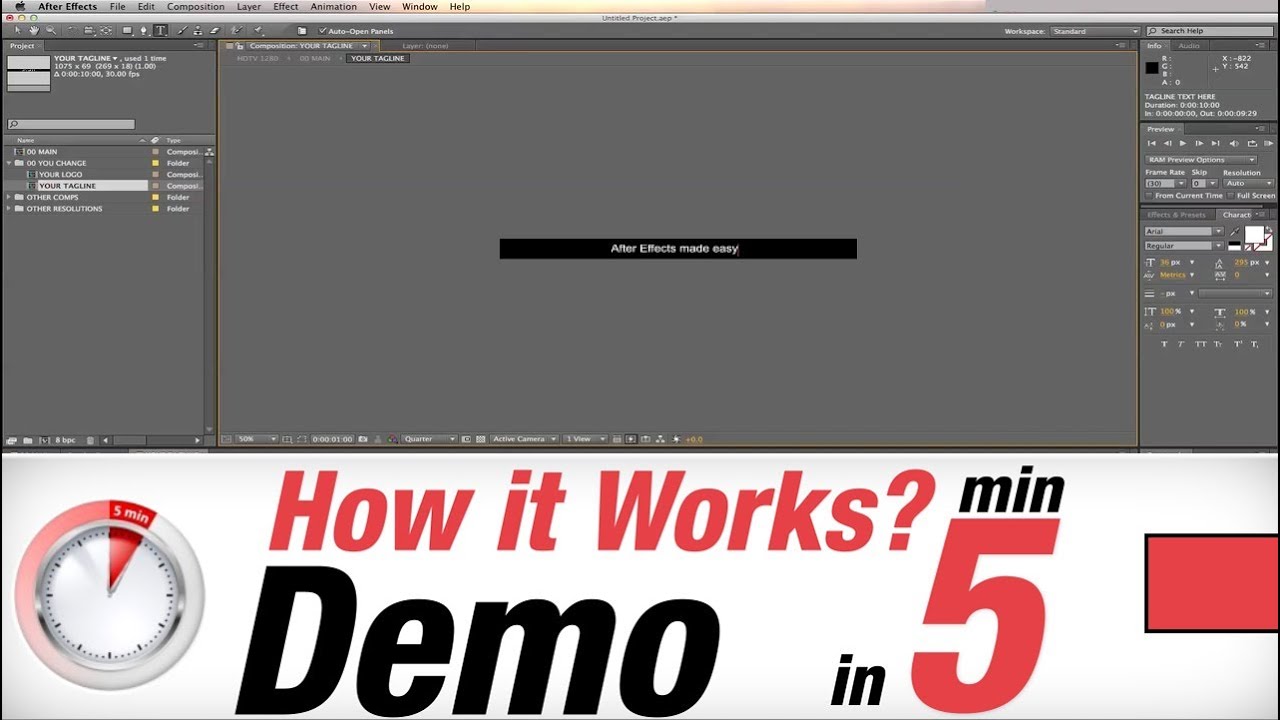This screenshot has width=1280, height=720.
Task: Select the Zoom magnifier tool
Action: 51,30
